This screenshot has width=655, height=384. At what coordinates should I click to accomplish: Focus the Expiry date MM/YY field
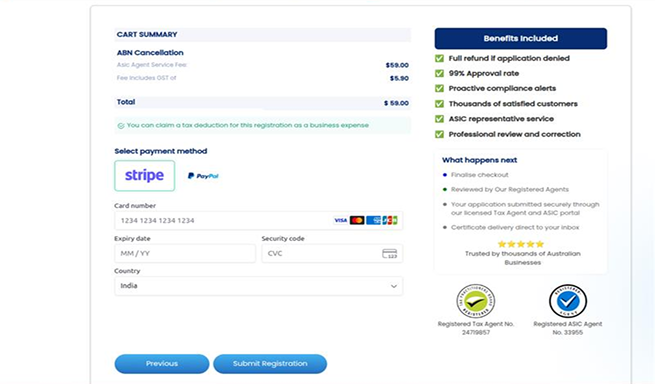pos(185,254)
